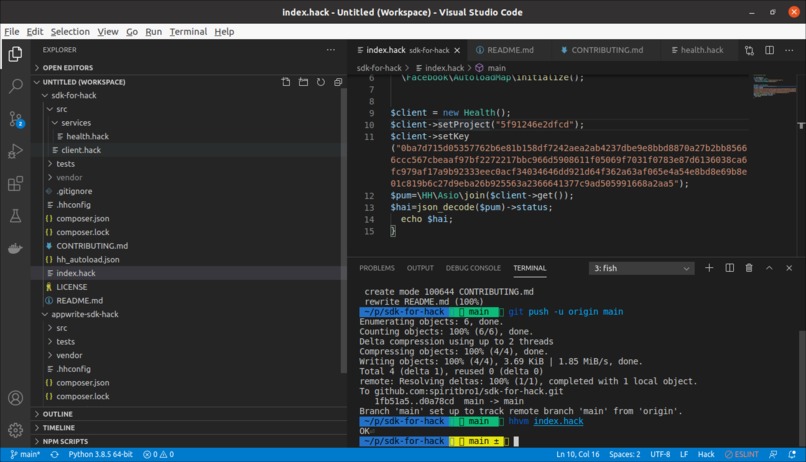Open the LICENSE file
Viewport: 806px width, 462px height.
(x=71, y=287)
